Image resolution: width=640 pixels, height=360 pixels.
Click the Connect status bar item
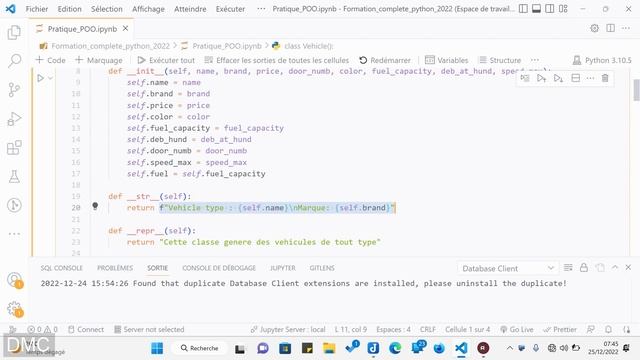point(86,329)
